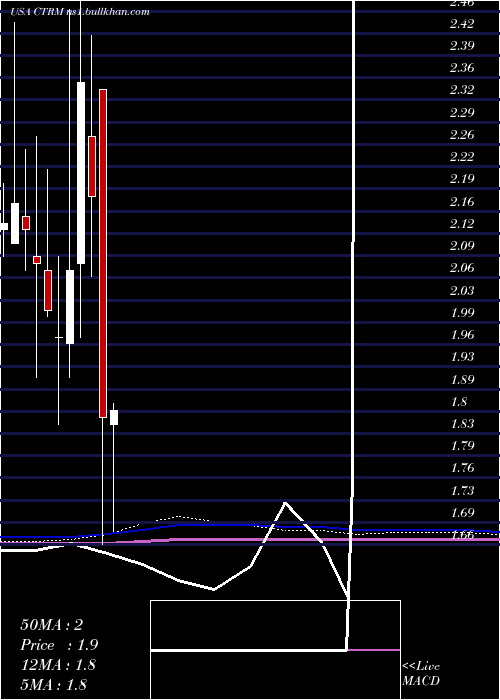500x700 pixels.
Task: Click the 1.96 price level label
Action: click(x=461, y=335)
